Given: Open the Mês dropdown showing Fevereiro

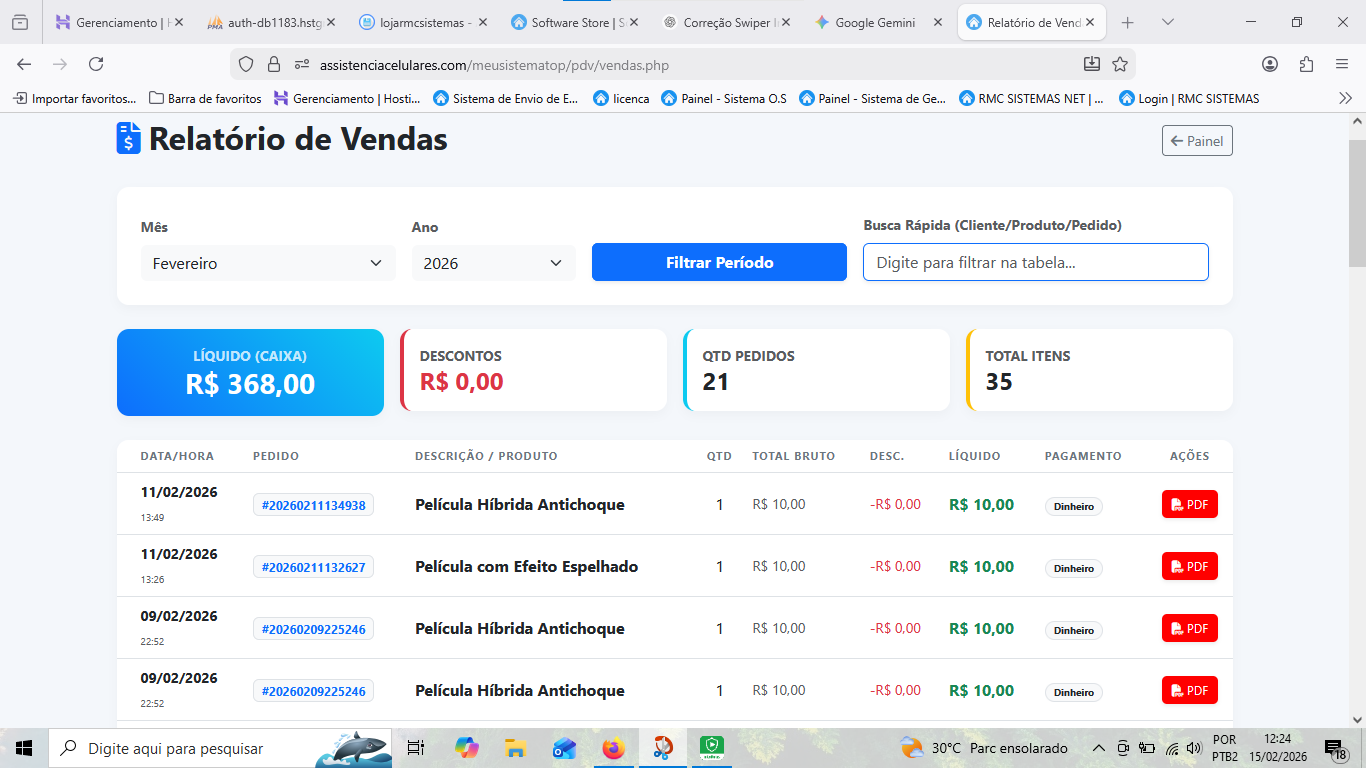Looking at the screenshot, I should pos(267,263).
